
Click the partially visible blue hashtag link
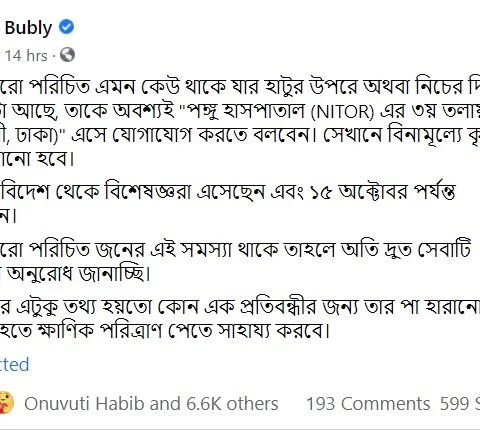click(14, 364)
